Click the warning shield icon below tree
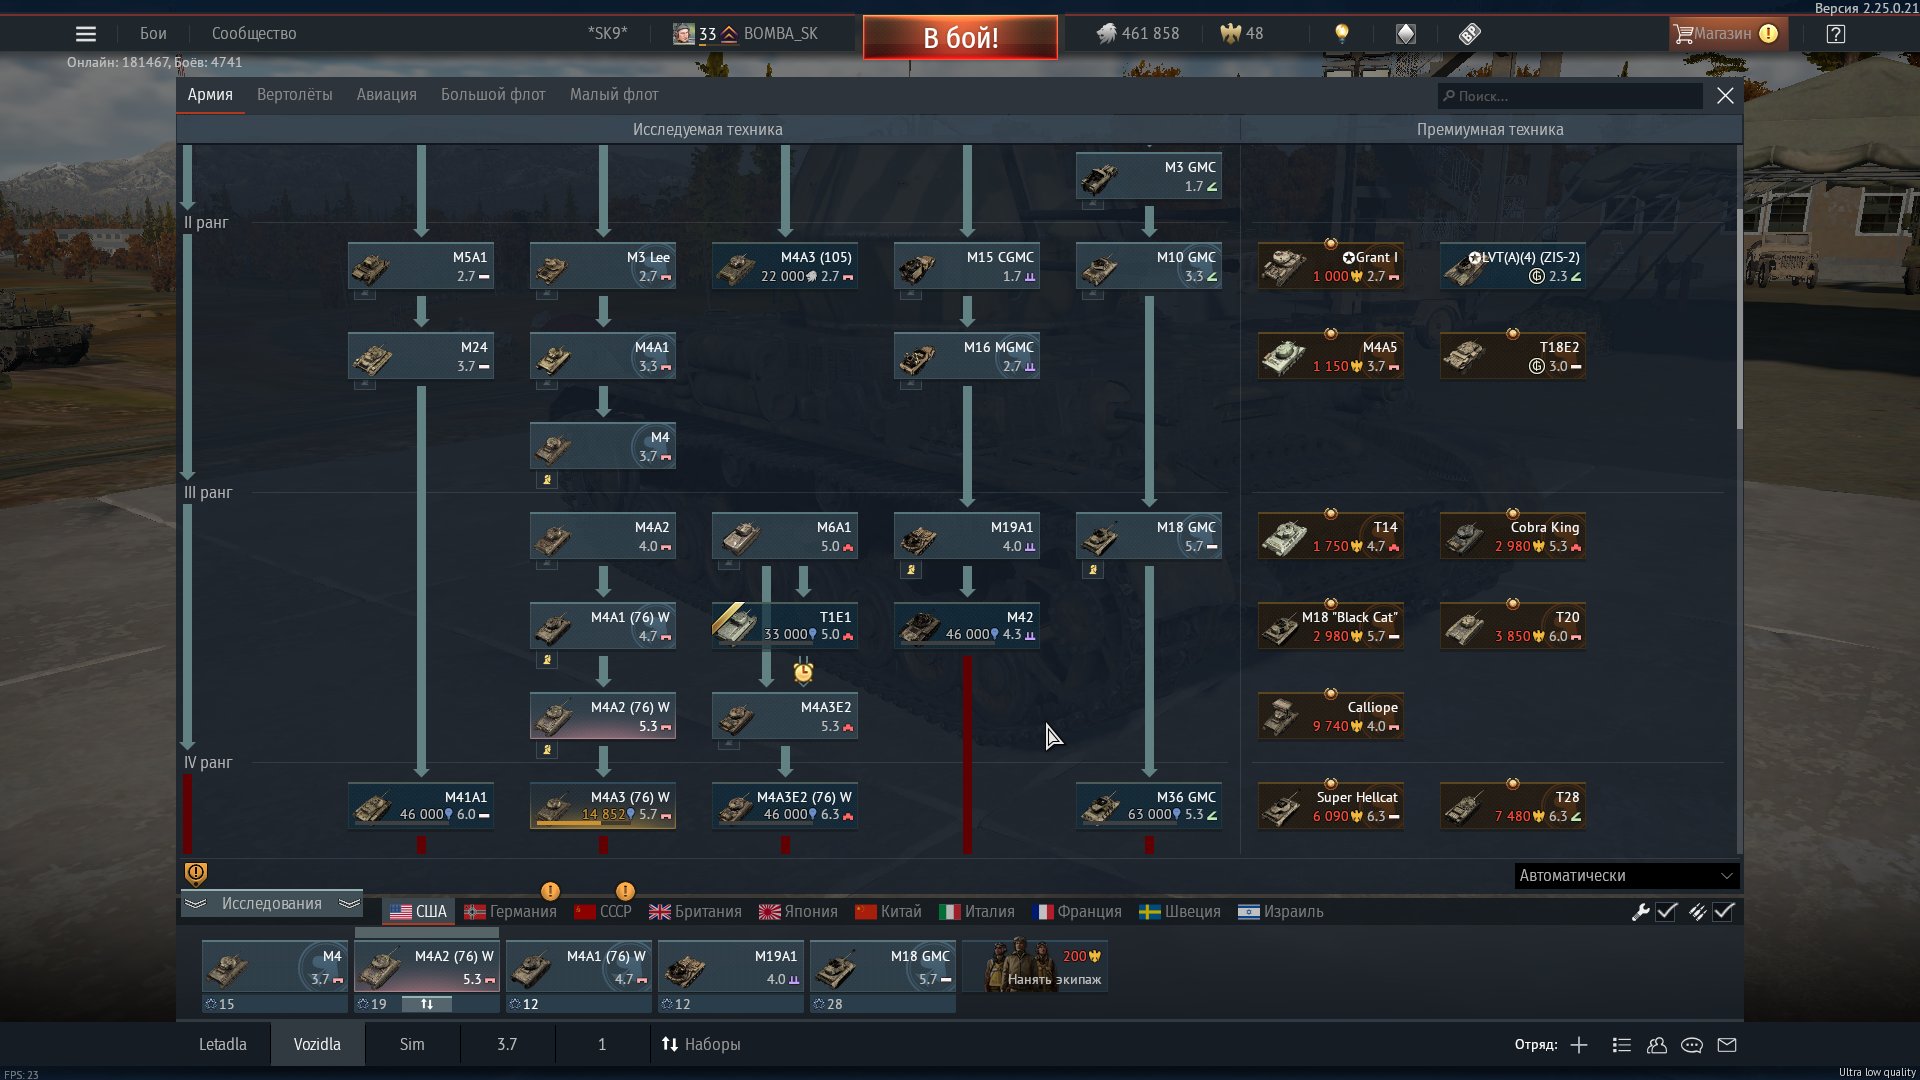Viewport: 1920px width, 1080px height. [196, 875]
